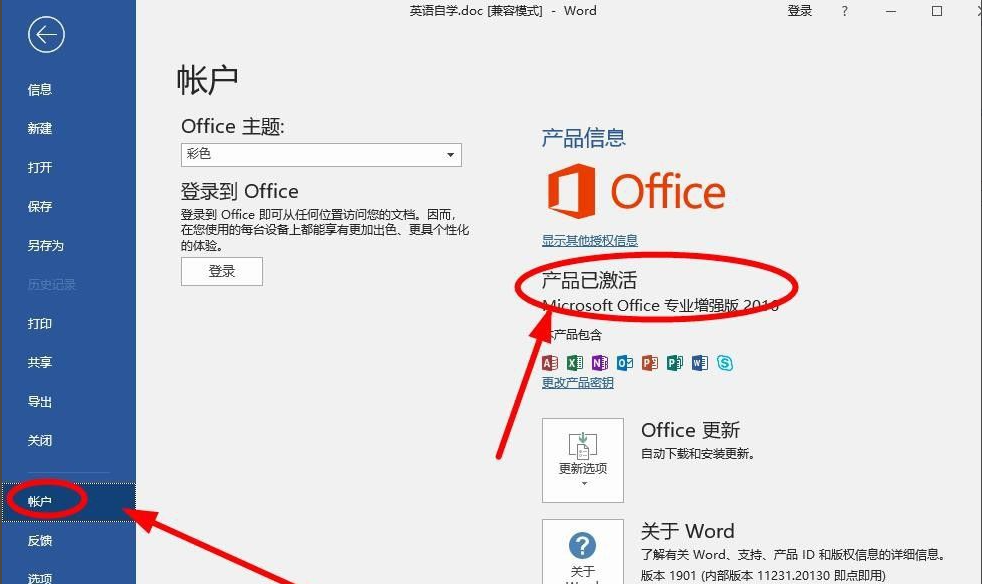This screenshot has width=982, height=584.
Task: Open the 另存为 sidebar item
Action: [x=45, y=246]
